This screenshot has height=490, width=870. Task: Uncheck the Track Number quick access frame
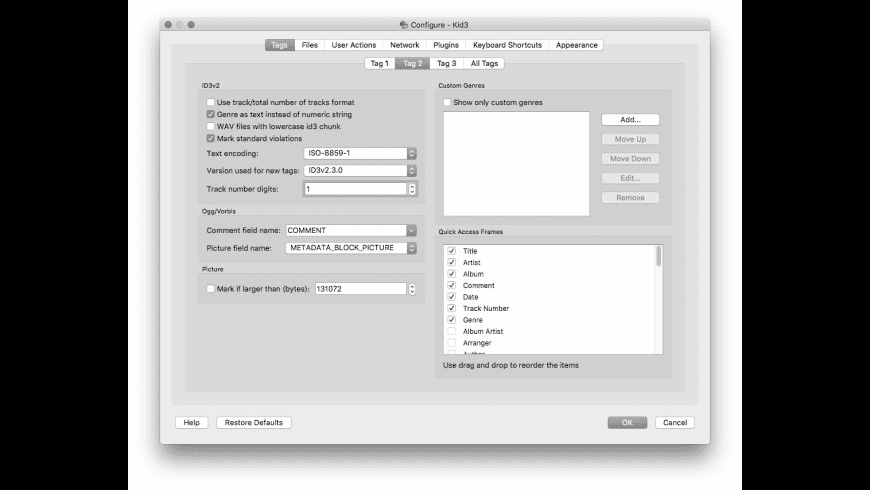pyautogui.click(x=452, y=308)
